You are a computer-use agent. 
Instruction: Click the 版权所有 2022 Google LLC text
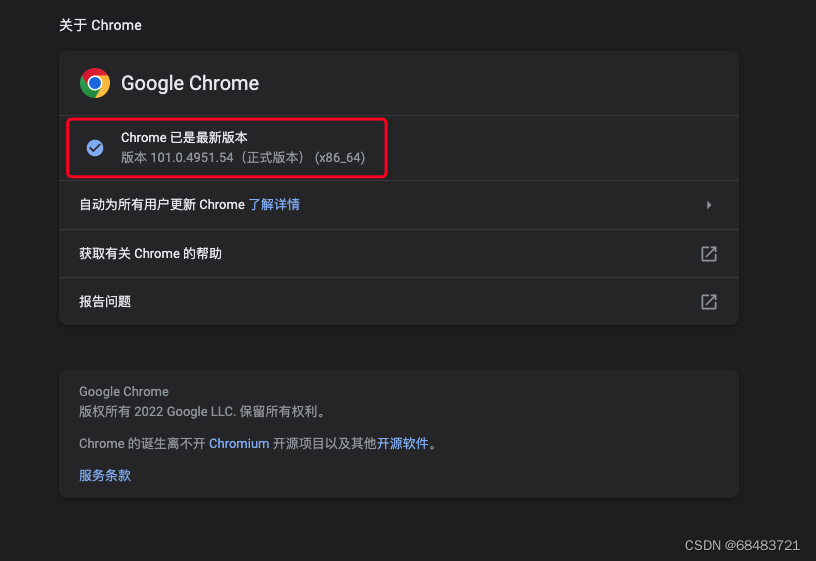(157, 412)
